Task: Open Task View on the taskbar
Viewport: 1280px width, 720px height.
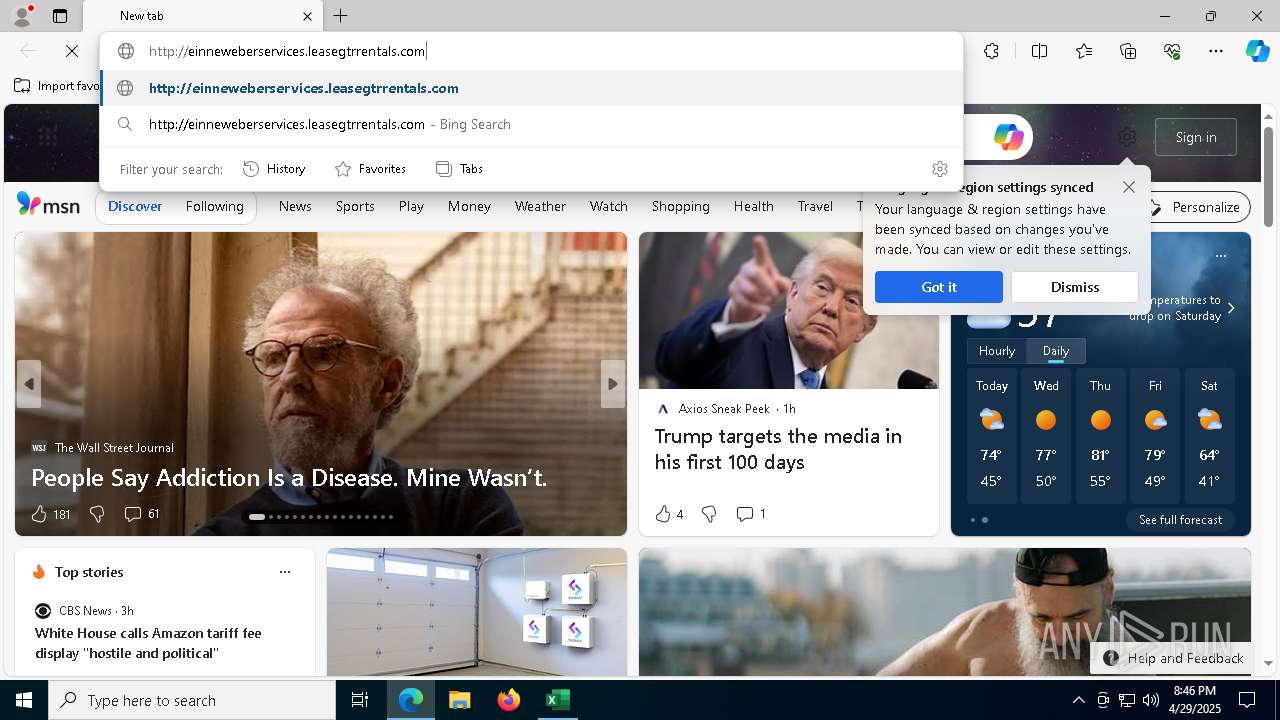Action: 360,700
